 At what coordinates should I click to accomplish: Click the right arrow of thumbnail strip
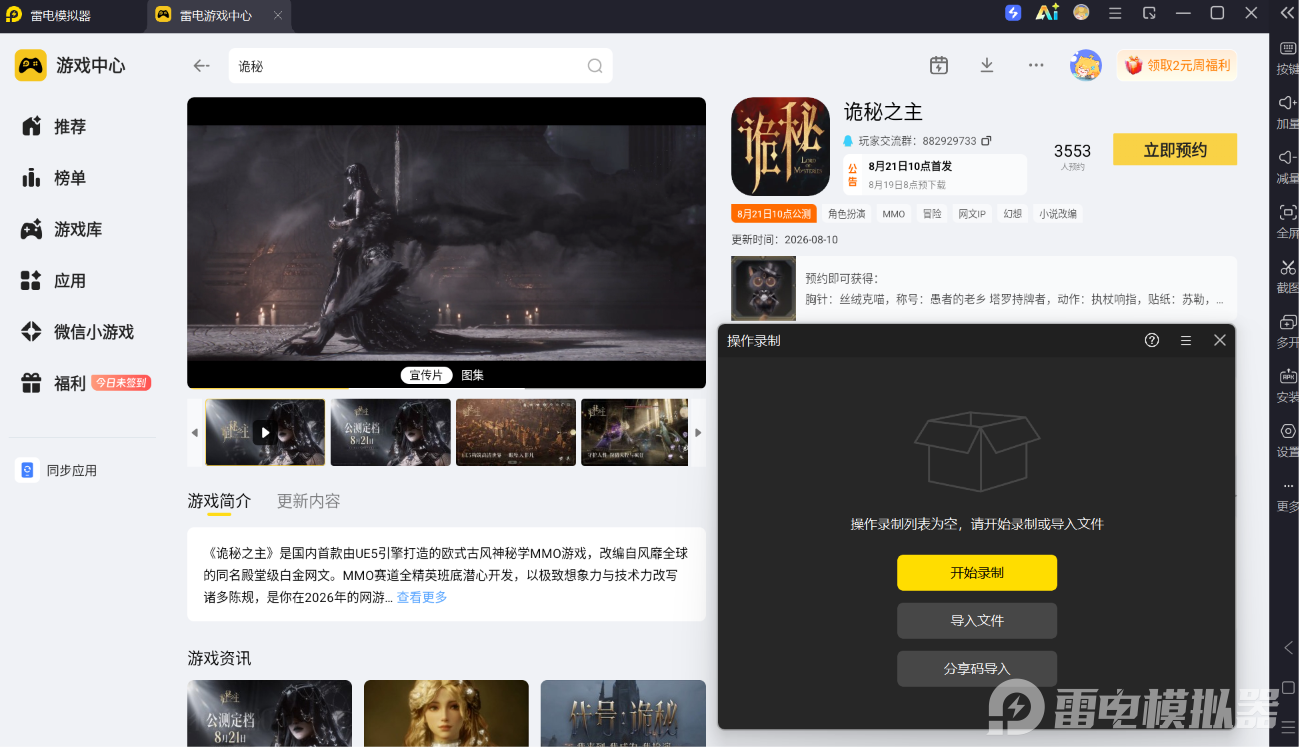coord(698,433)
